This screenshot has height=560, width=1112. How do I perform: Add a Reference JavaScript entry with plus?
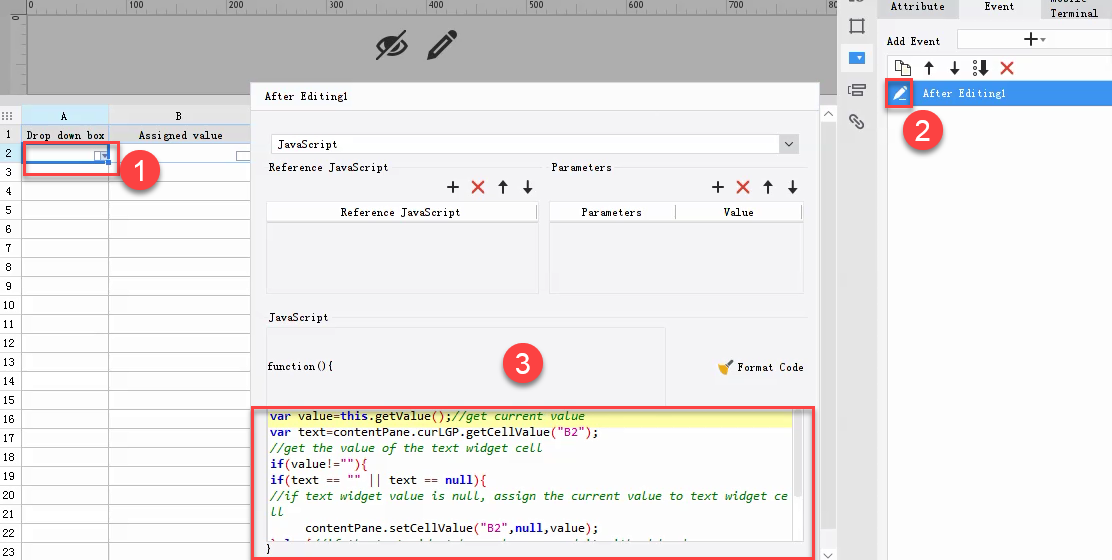pos(452,187)
